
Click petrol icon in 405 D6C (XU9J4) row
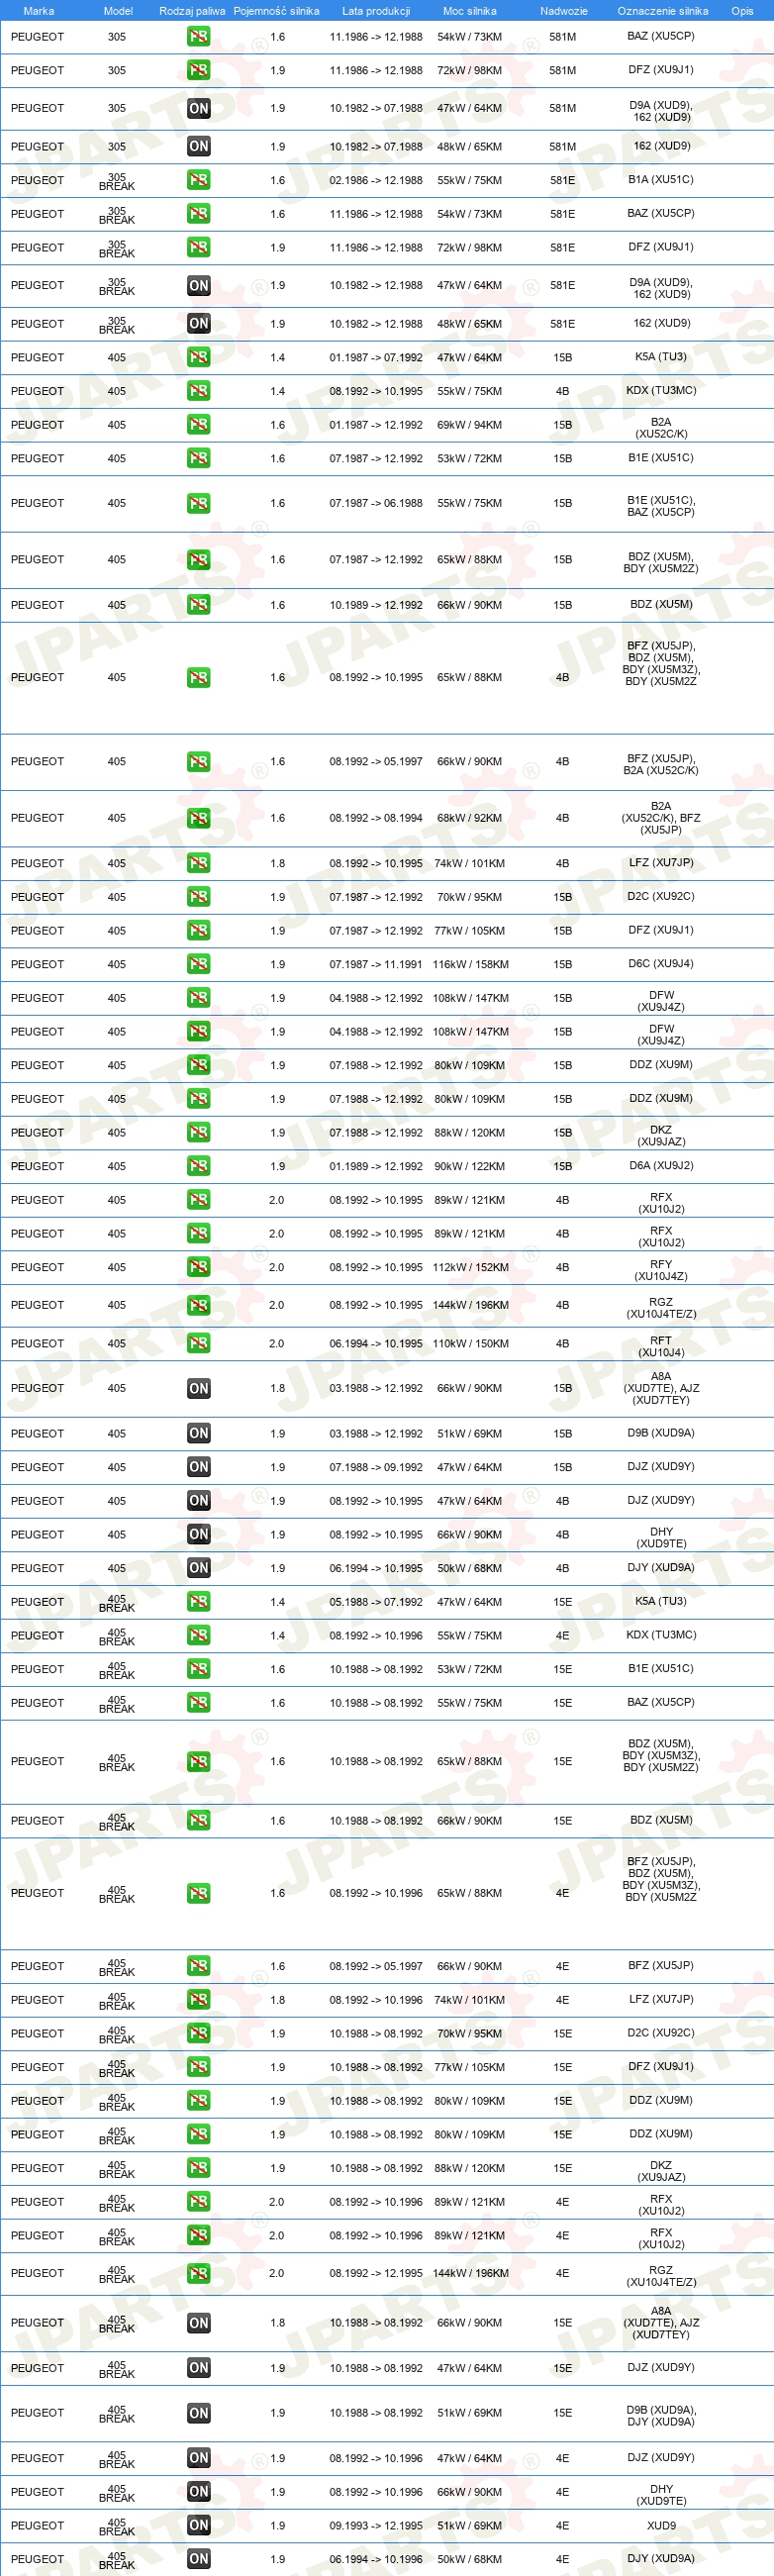pyautogui.click(x=198, y=965)
